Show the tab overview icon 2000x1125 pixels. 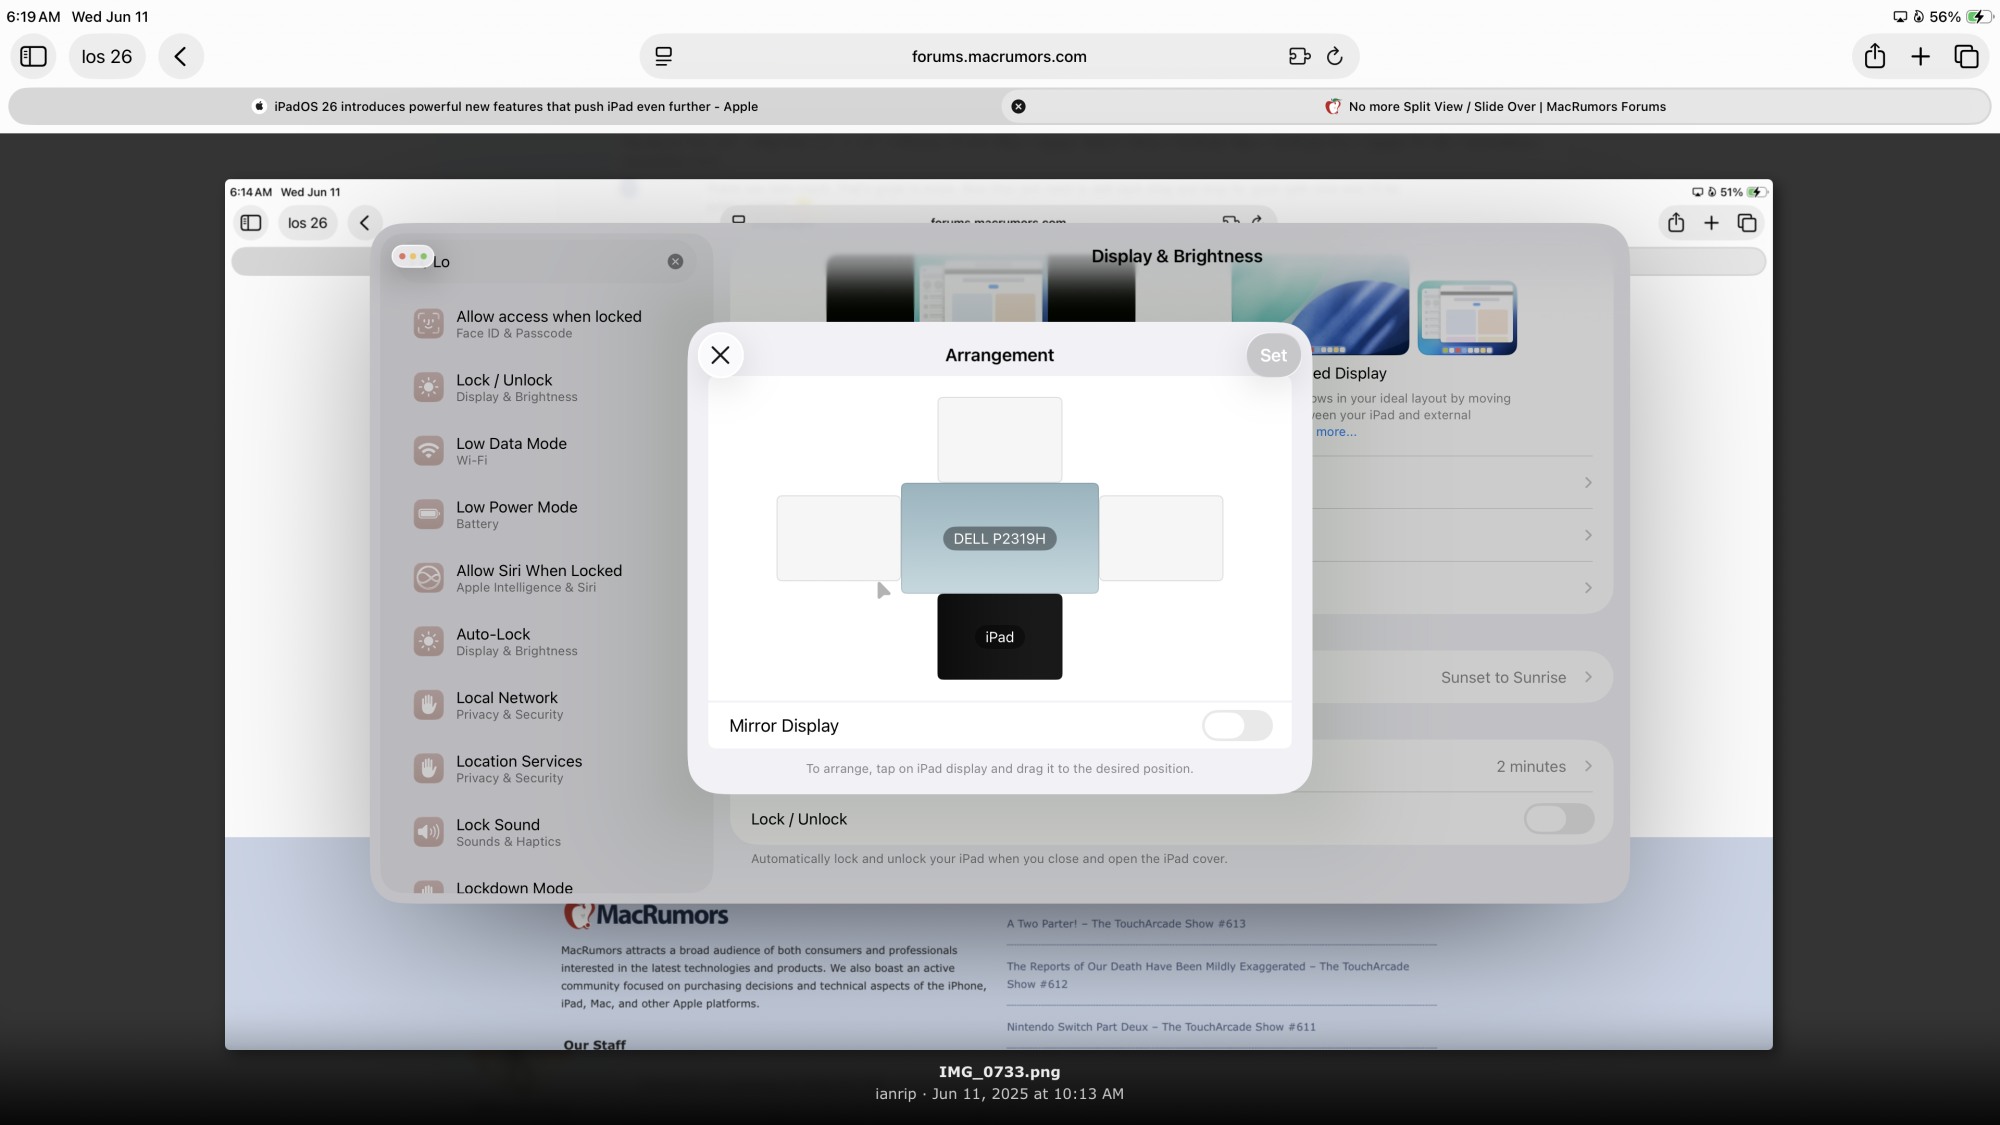tap(1966, 56)
